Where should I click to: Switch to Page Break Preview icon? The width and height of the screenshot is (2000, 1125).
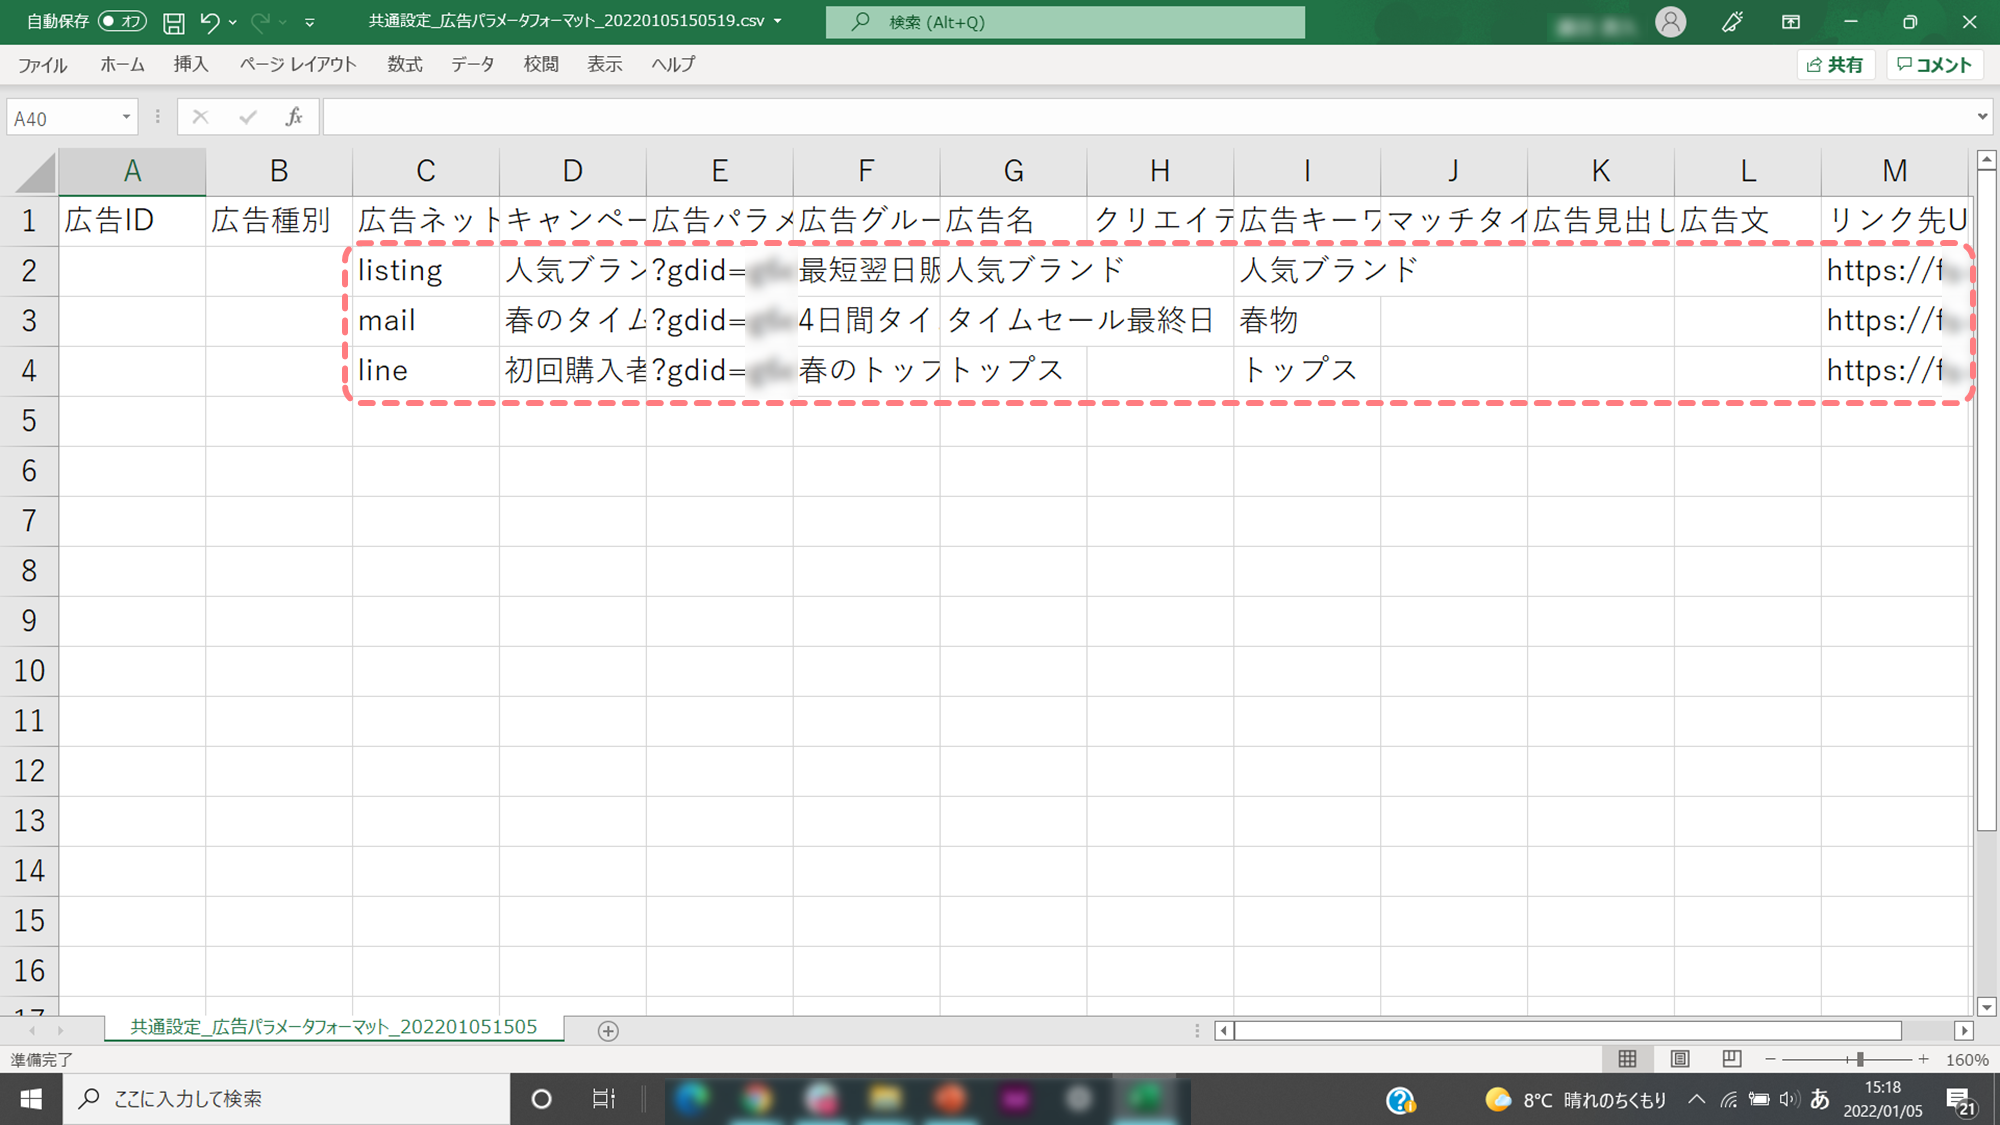point(1732,1059)
